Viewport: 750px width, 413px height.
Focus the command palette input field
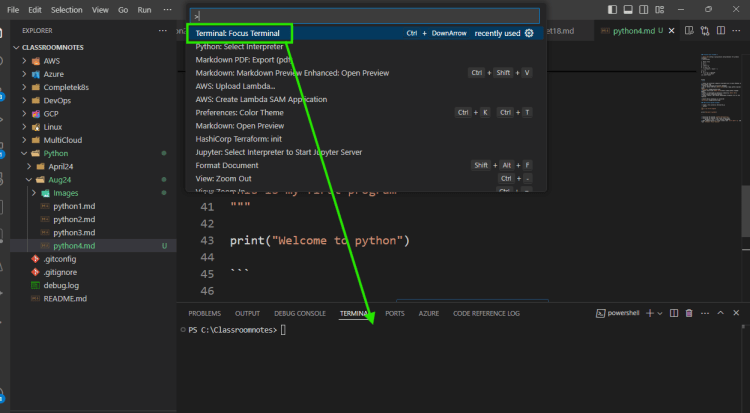click(x=364, y=16)
